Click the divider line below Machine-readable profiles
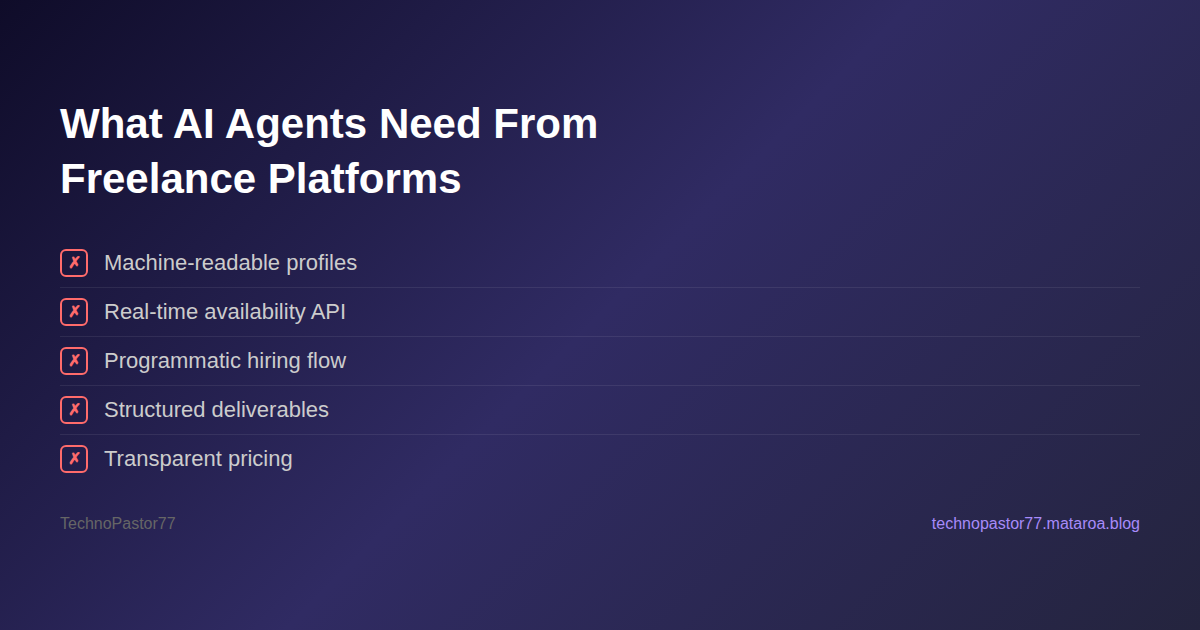Image resolution: width=1200 pixels, height=630 pixels. (600, 287)
